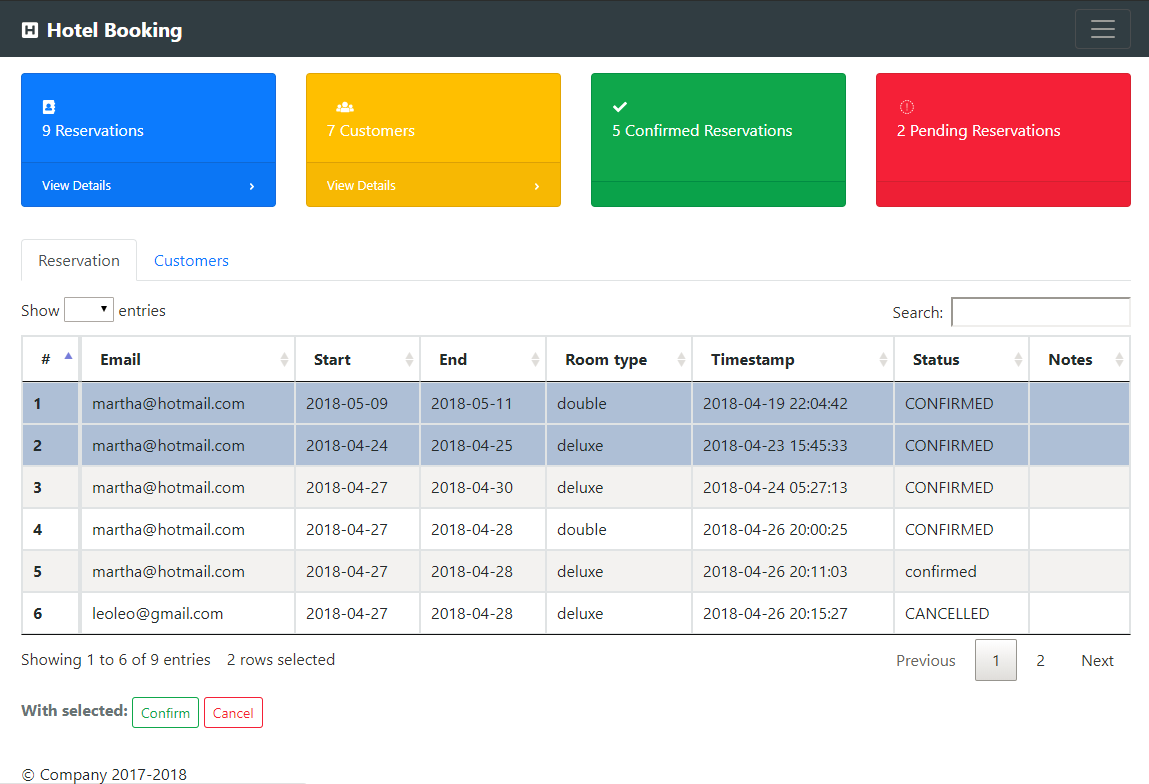1149x784 pixels.
Task: Click chevron arrow on Customers View Details
Action: point(536,186)
